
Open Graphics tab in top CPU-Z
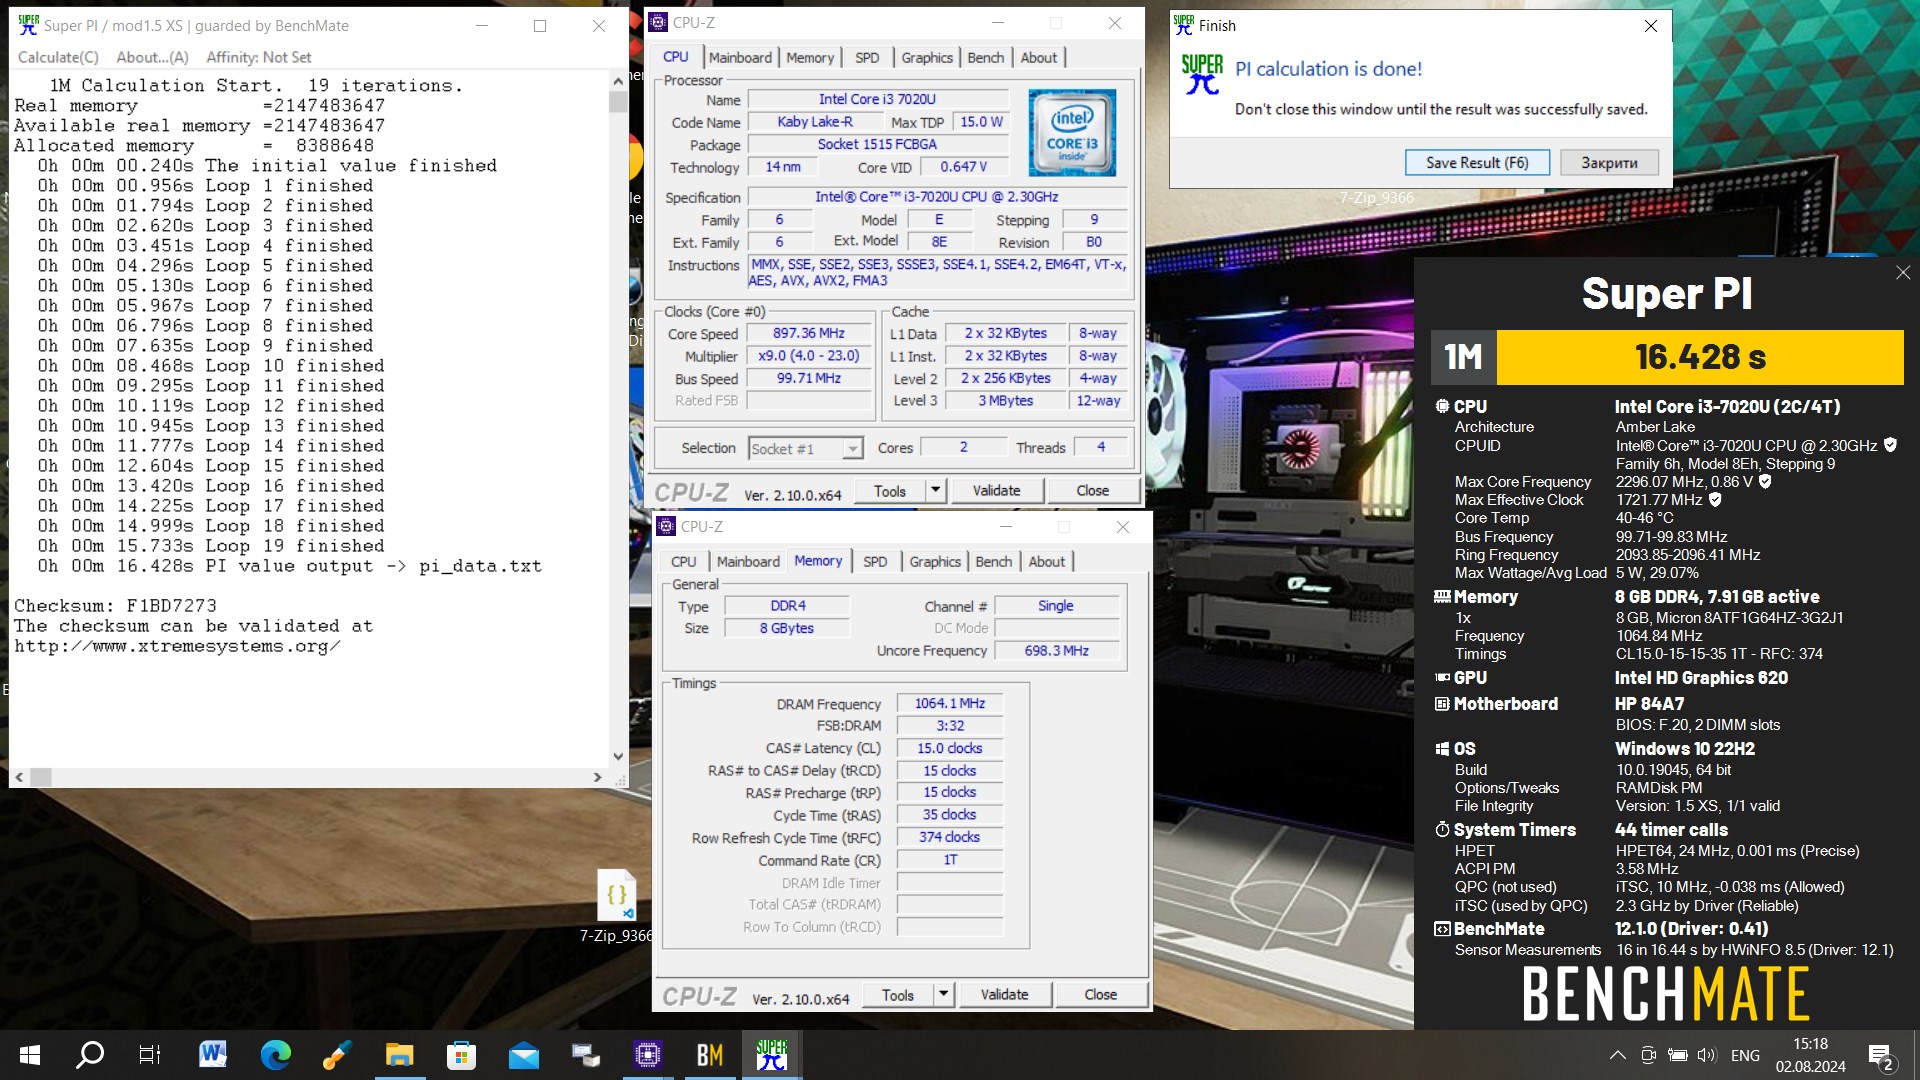[927, 57]
